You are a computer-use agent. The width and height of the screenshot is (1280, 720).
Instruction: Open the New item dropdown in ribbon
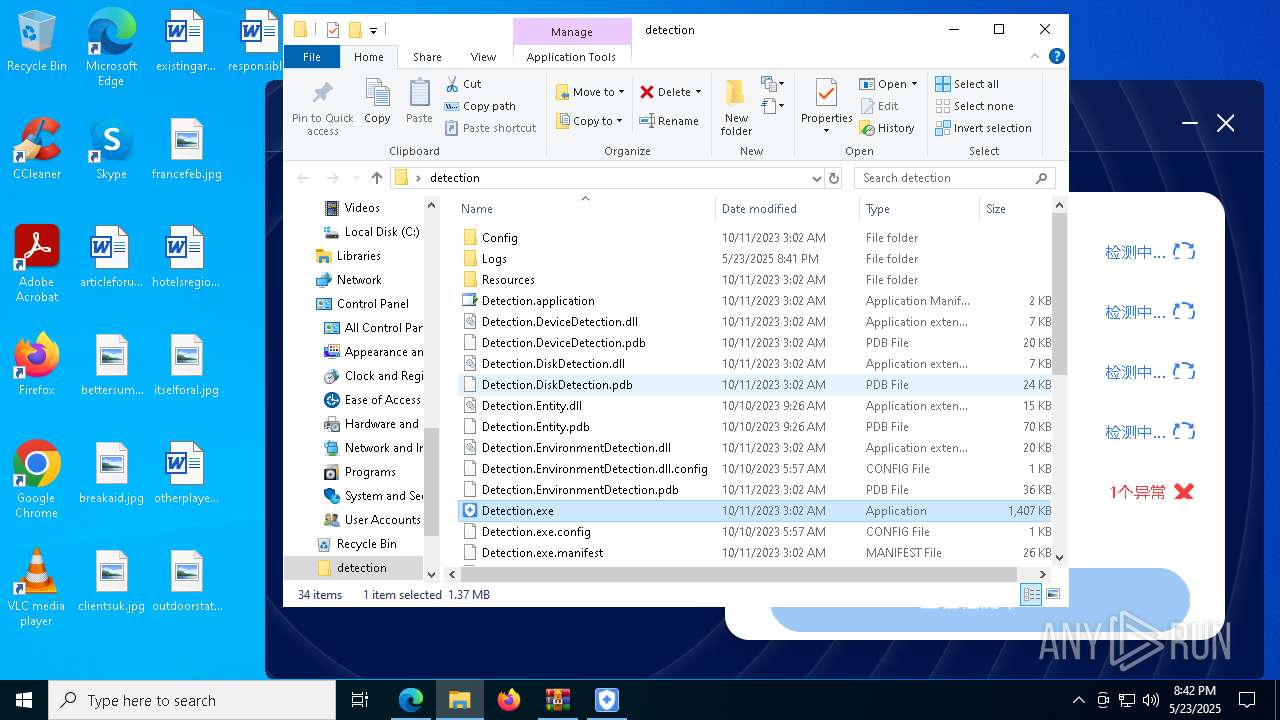tap(771, 84)
